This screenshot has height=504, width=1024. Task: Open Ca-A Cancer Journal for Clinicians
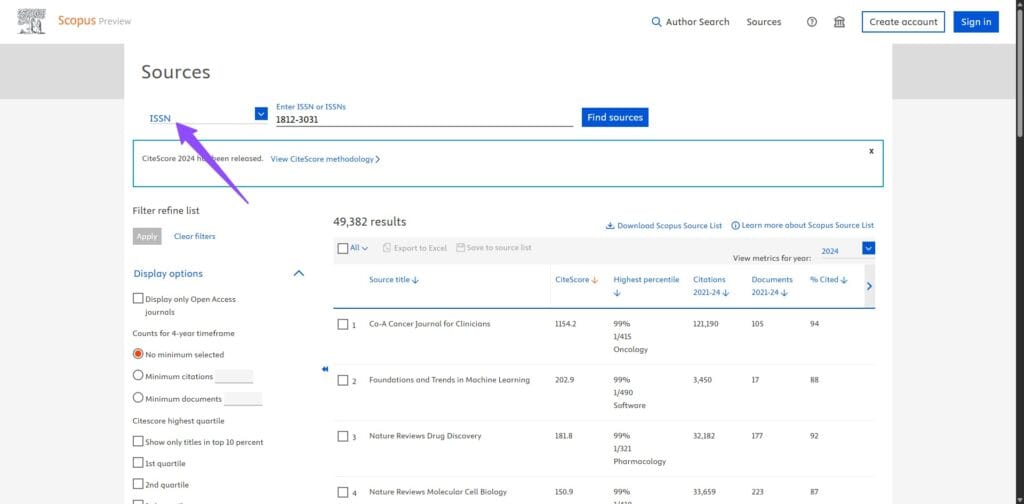pyautogui.click(x=430, y=324)
